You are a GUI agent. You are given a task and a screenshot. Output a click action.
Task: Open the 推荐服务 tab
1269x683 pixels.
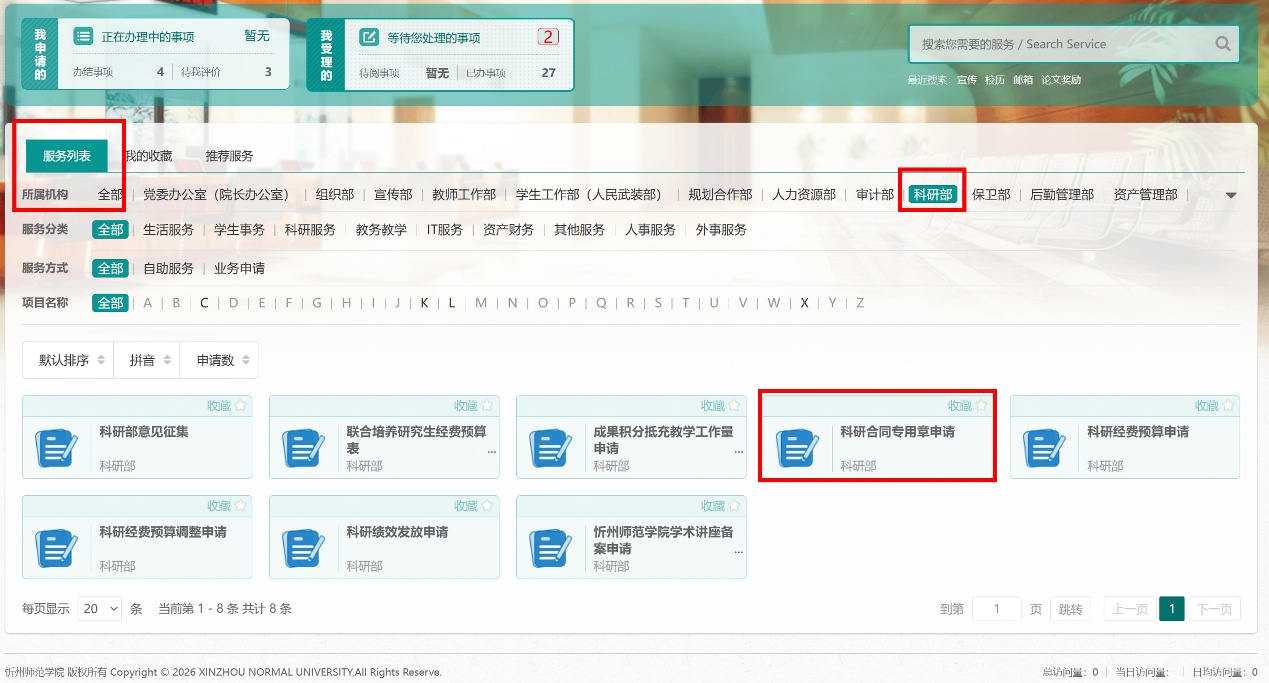[229, 156]
